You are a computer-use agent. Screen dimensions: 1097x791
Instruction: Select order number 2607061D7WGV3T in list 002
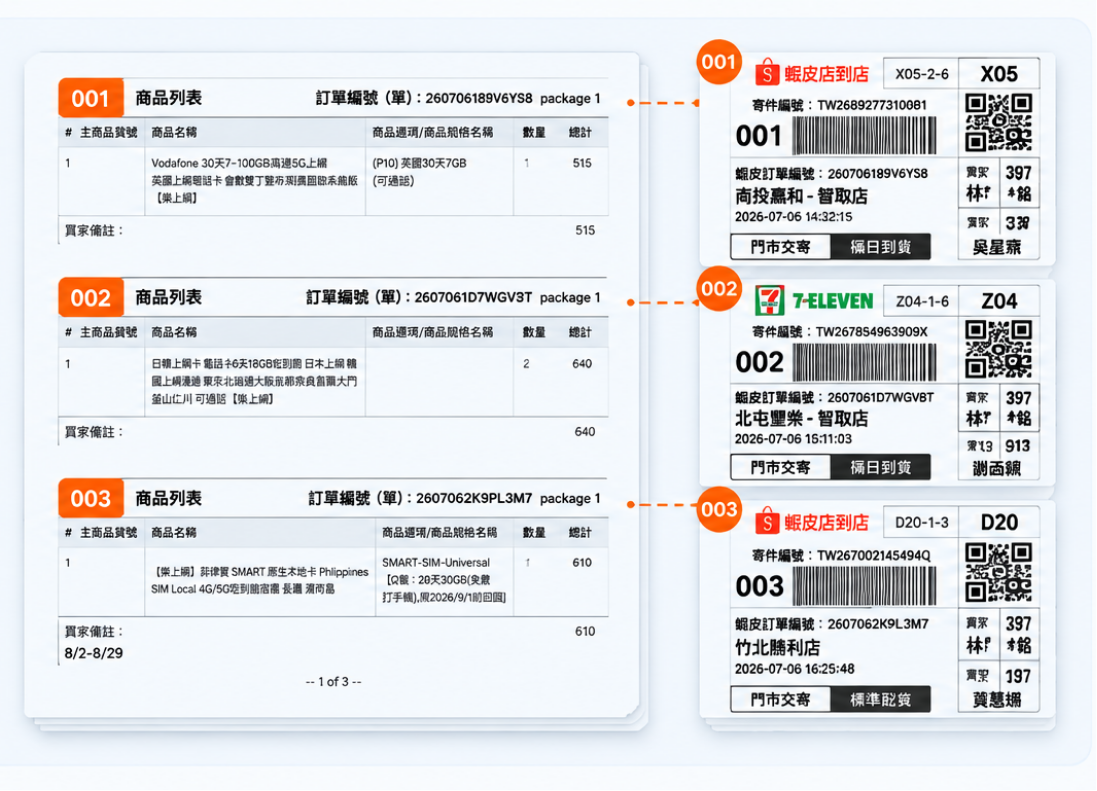[x=473, y=298]
